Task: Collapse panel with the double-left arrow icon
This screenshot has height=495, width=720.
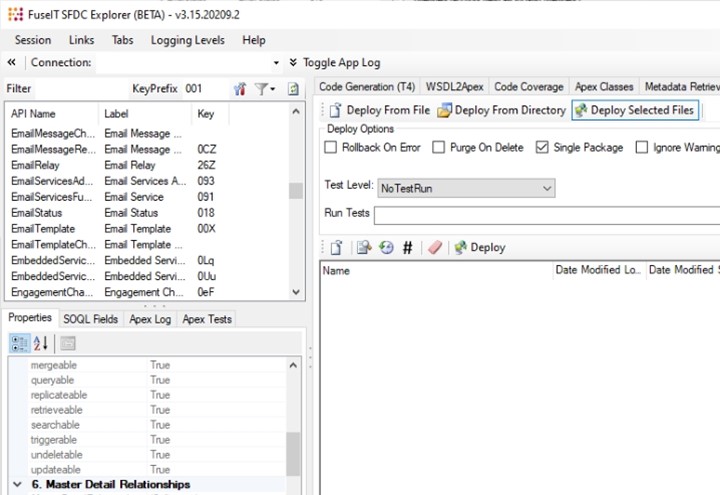Action: (11, 62)
